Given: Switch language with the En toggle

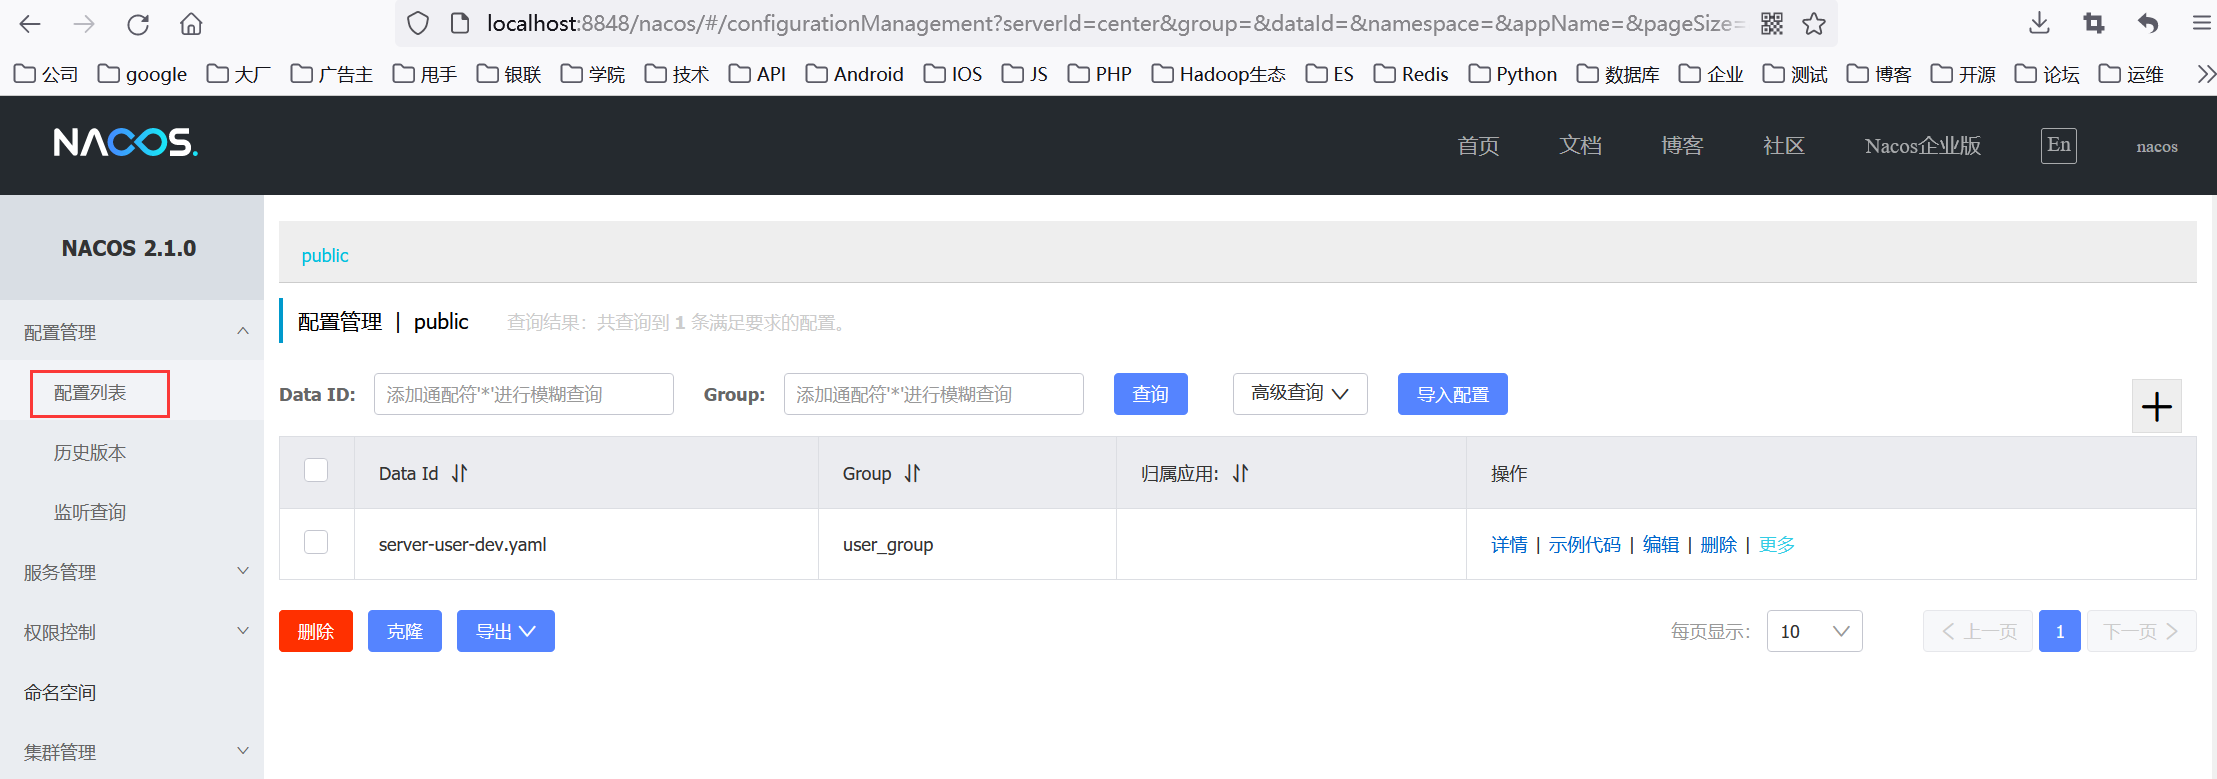Looking at the screenshot, I should 2058,145.
